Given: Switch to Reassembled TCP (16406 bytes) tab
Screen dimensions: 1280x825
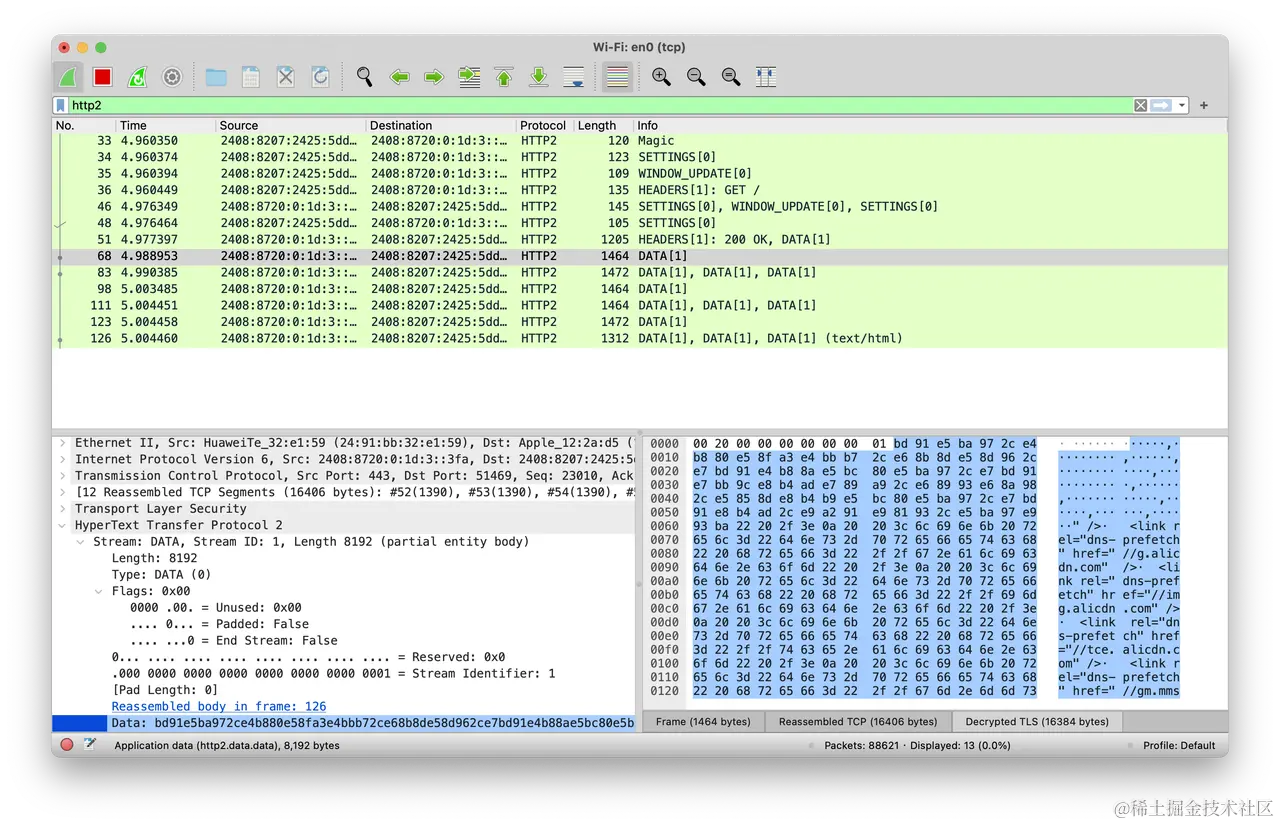Looking at the screenshot, I should click(858, 721).
